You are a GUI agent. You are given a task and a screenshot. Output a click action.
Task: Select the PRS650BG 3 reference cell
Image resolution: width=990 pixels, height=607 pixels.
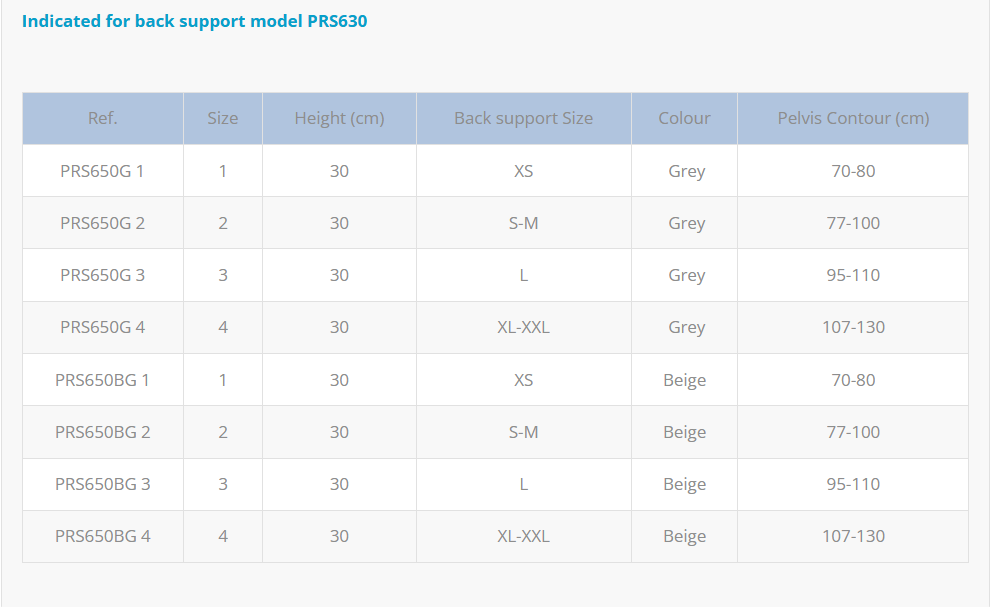click(x=102, y=484)
